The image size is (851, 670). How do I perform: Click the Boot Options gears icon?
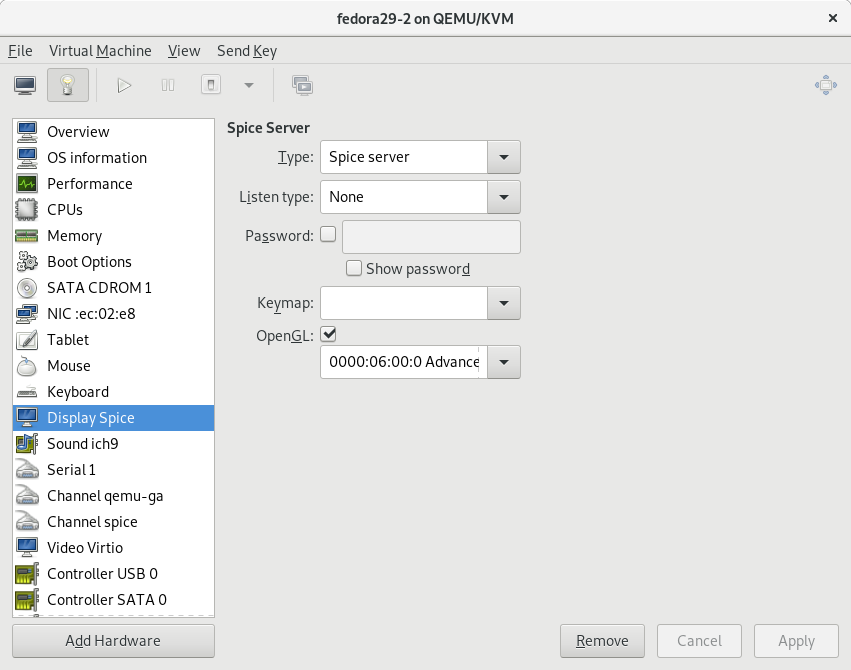point(27,262)
